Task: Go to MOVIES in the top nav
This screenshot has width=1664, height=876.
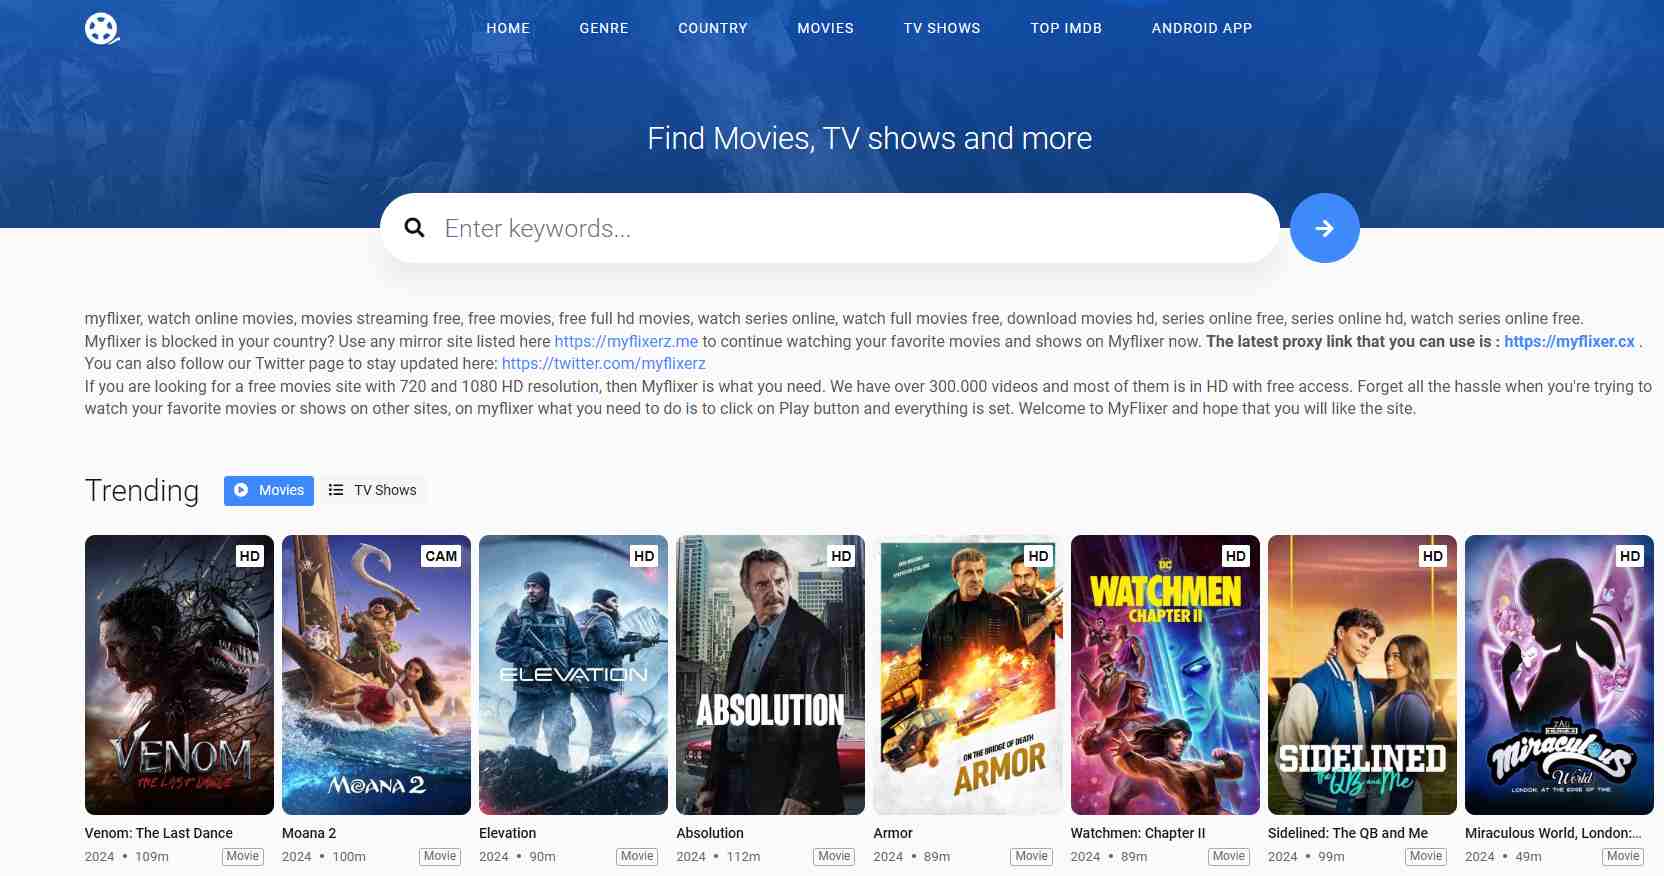Action: coord(825,28)
